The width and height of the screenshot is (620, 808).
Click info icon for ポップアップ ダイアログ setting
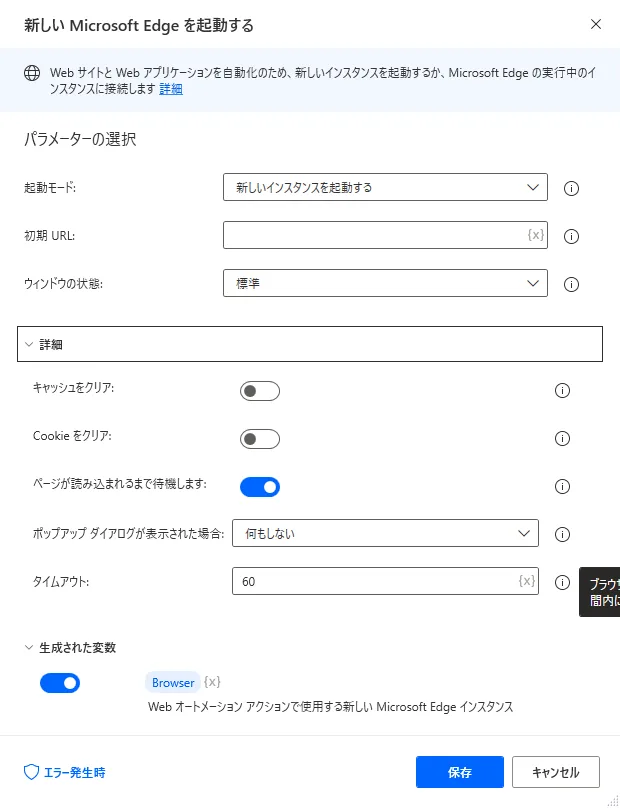[562, 534]
